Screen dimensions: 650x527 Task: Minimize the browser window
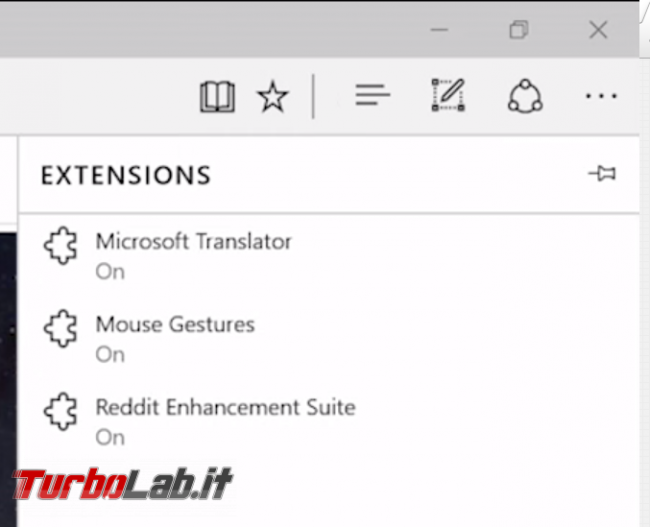click(x=439, y=30)
